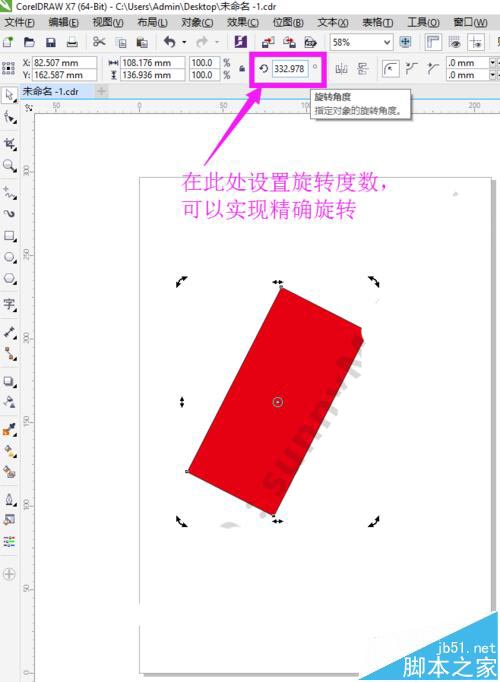
Task: Expand the undo history arrow
Action: 184,42
